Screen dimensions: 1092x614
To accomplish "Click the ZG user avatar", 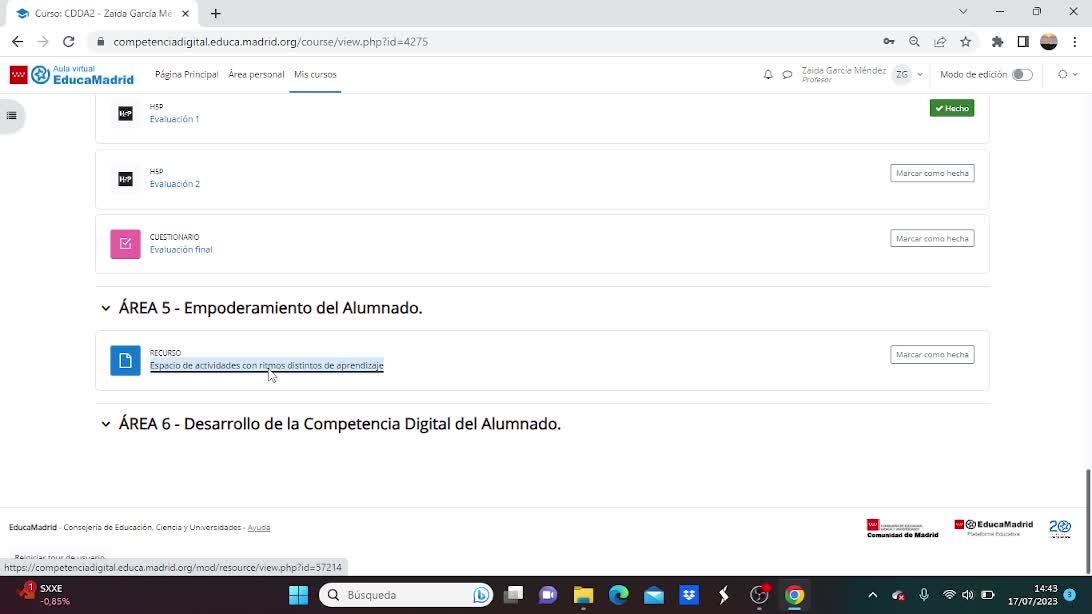I will 902,74.
